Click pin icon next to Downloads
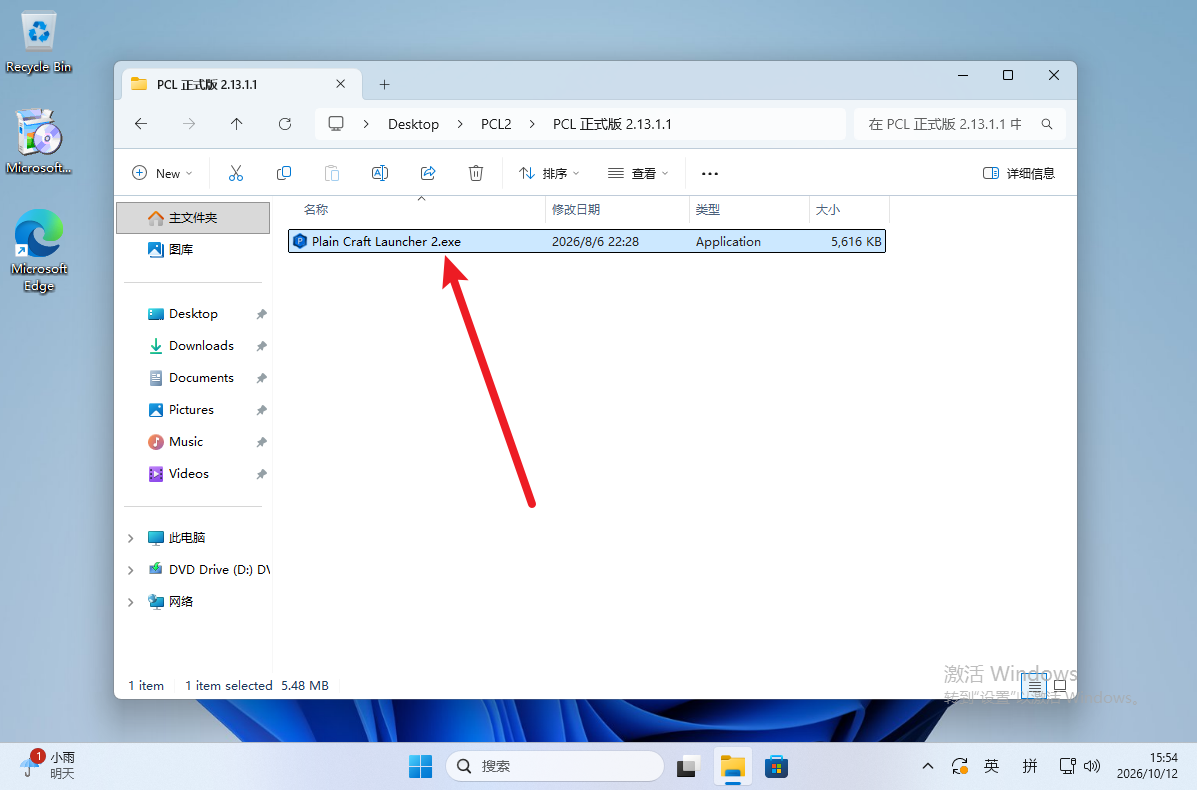 pyautogui.click(x=261, y=347)
